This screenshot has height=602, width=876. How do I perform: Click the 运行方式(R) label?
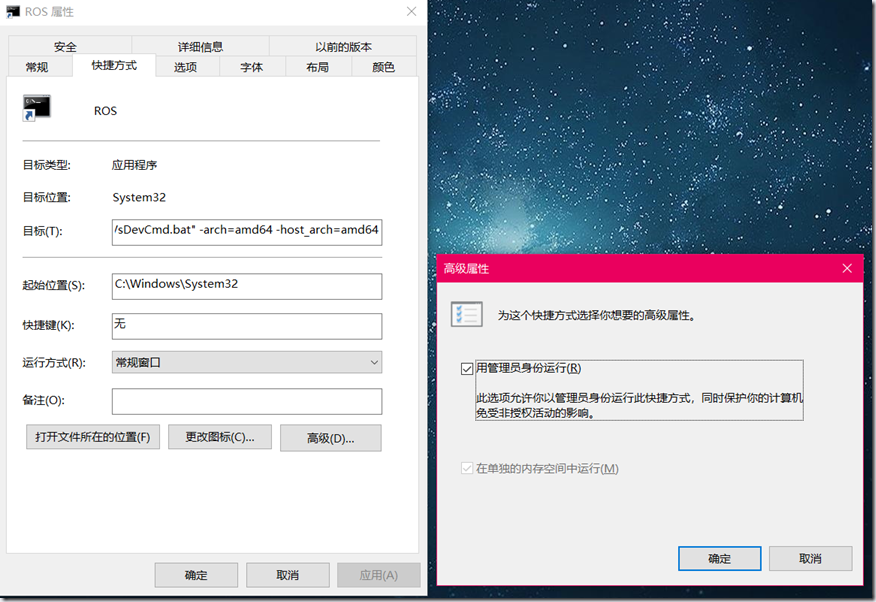54,363
